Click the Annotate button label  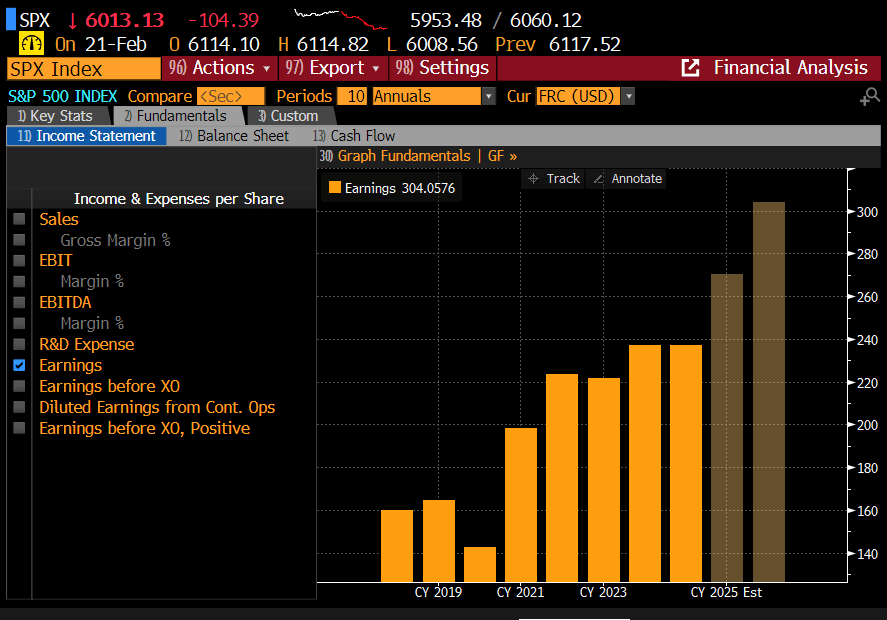click(636, 179)
